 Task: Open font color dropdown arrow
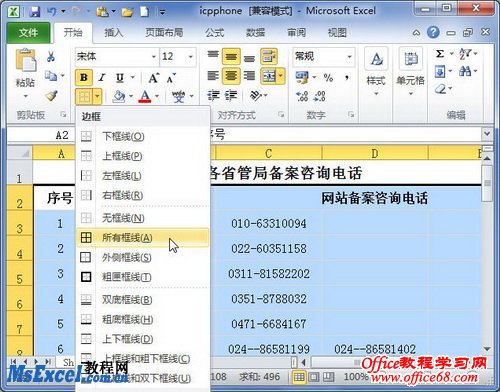[x=157, y=97]
